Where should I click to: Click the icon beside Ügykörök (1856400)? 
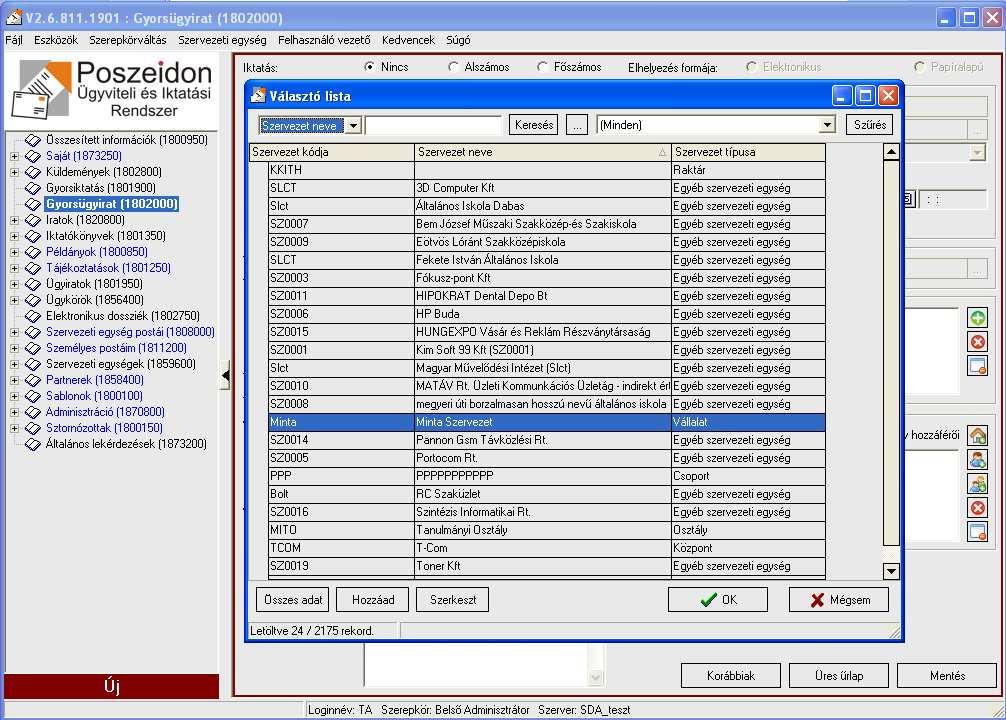(33, 300)
